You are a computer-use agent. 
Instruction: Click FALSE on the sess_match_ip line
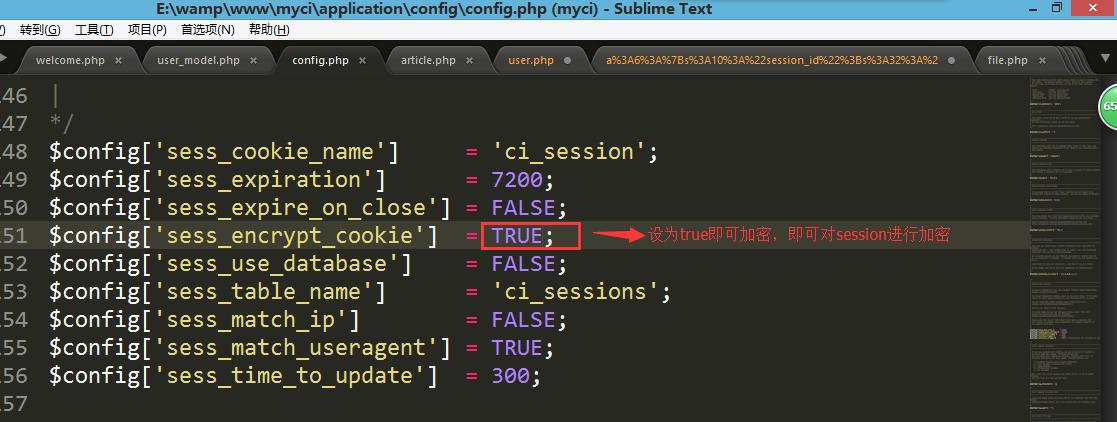(523, 320)
